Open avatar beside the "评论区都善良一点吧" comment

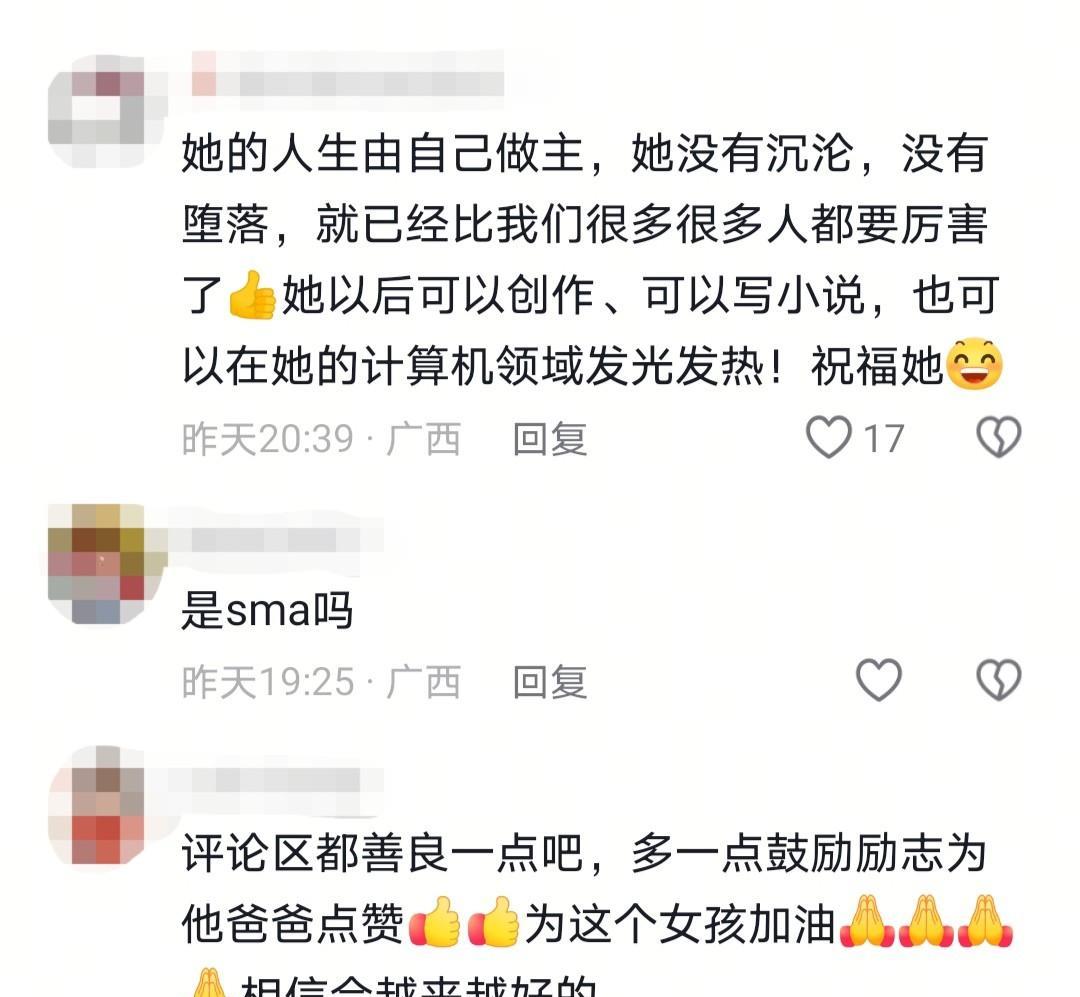[x=108, y=805]
